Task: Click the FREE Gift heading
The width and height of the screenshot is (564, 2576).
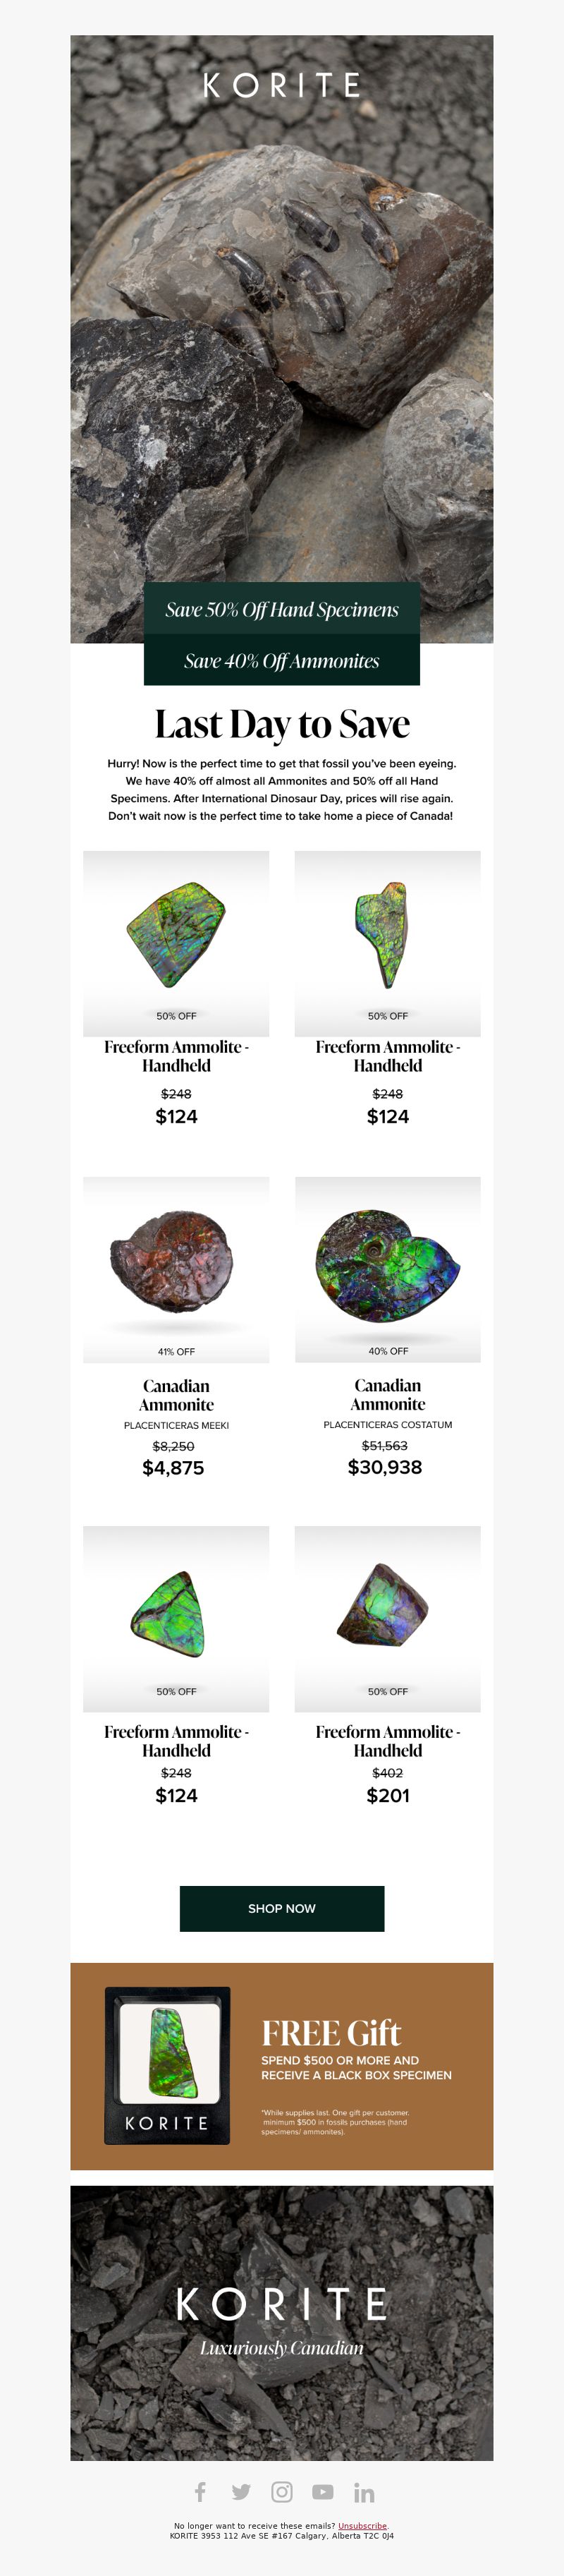Action: pyautogui.click(x=331, y=2033)
